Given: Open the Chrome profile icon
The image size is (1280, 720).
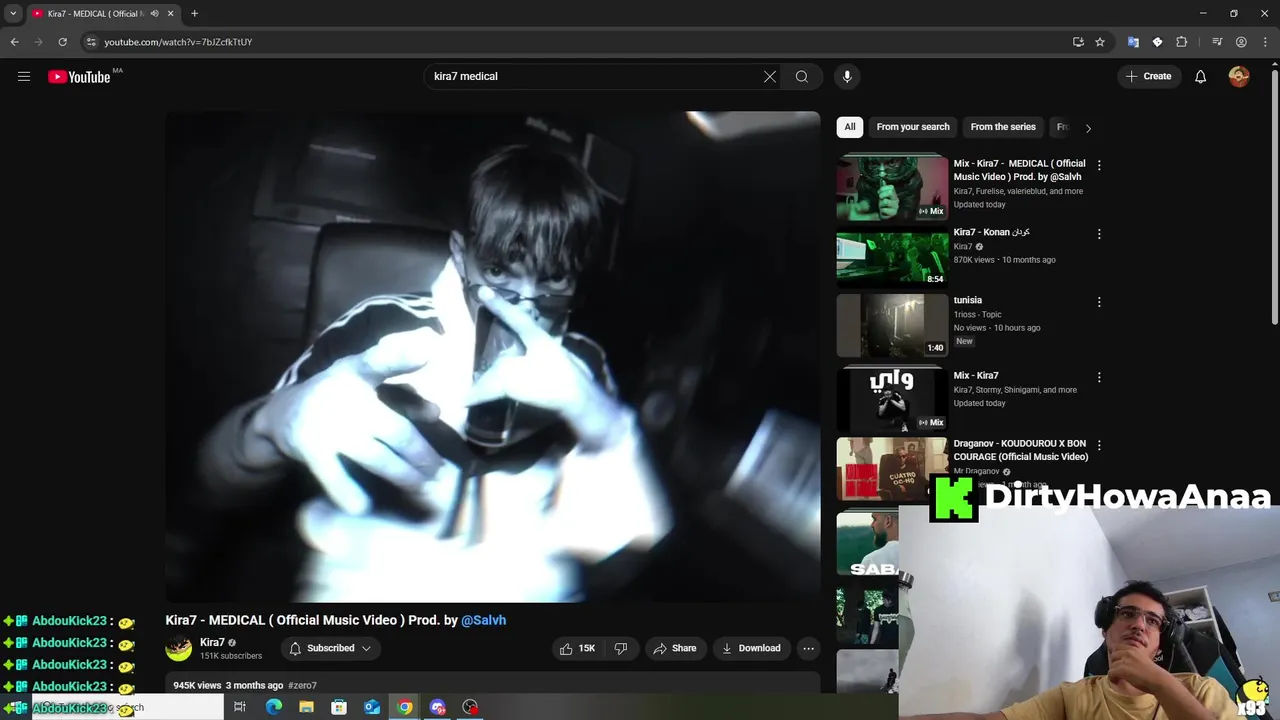Looking at the screenshot, I should point(1241,42).
